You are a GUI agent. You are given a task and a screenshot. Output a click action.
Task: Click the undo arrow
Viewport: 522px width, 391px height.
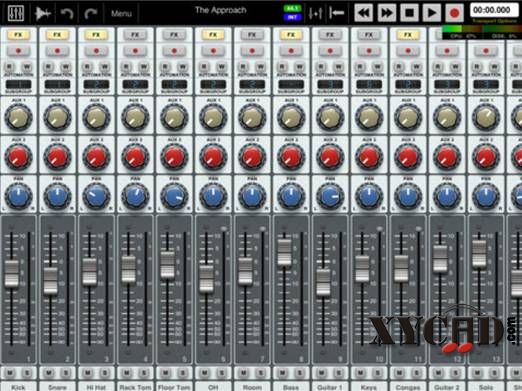[x=67, y=13]
